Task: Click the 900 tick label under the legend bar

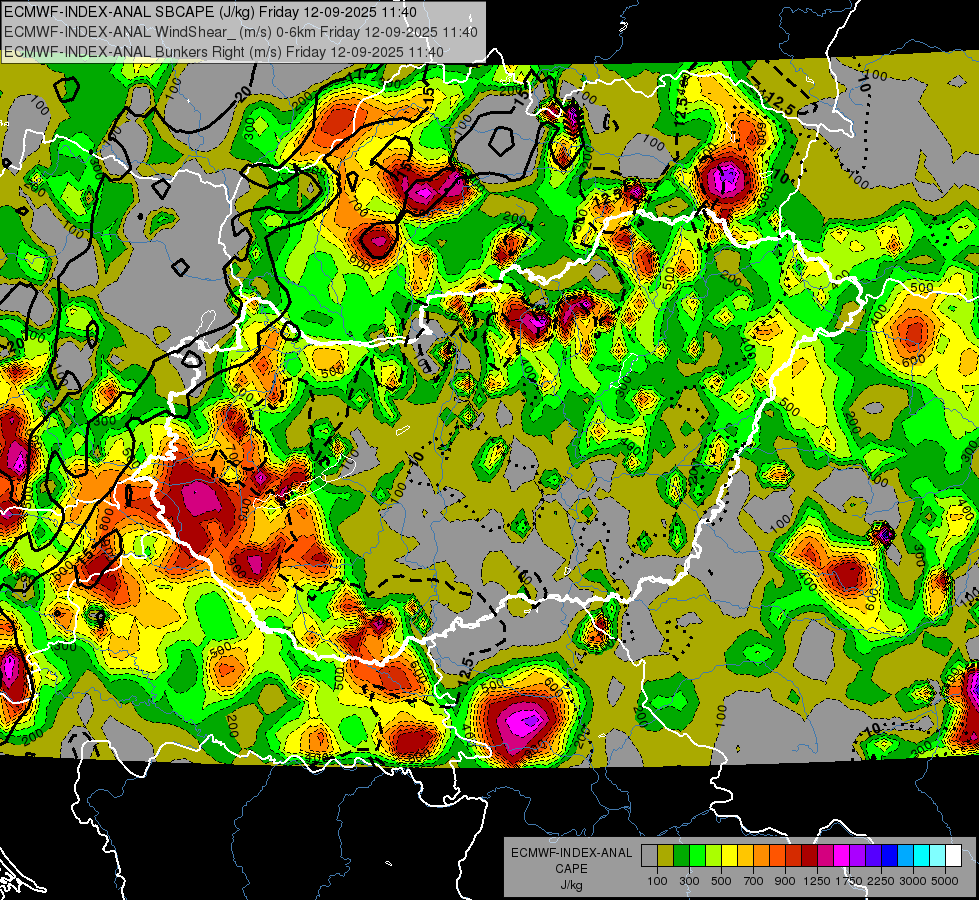Action: (785, 881)
